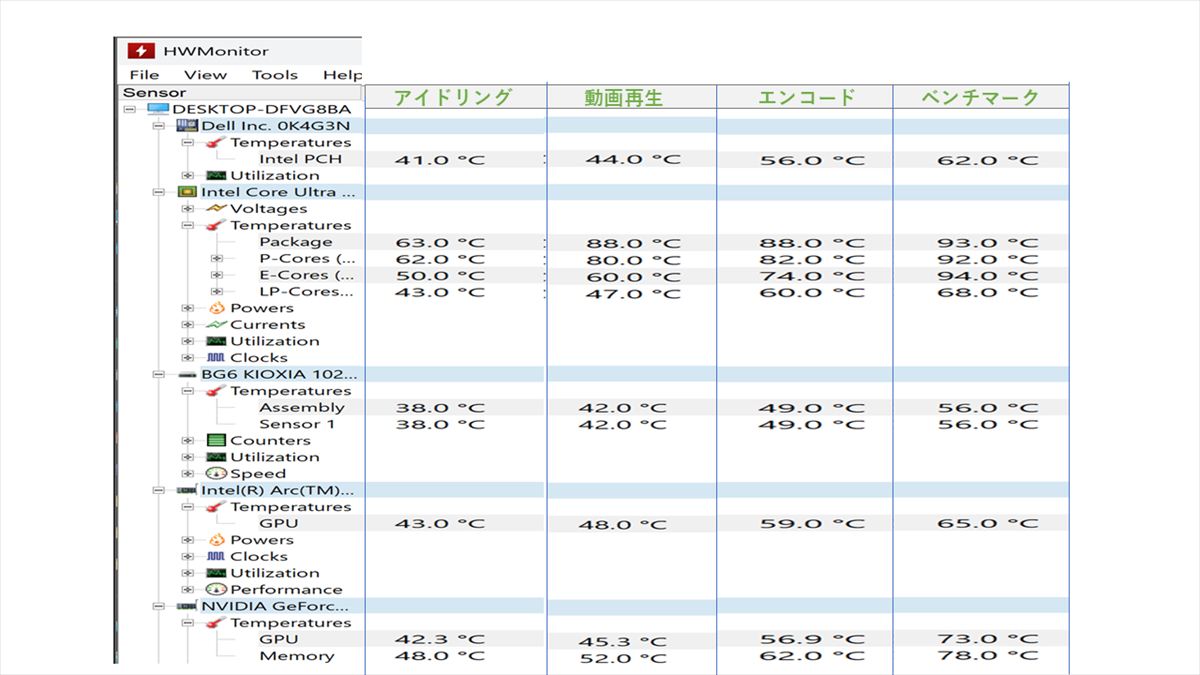The width and height of the screenshot is (1200, 675).
Task: Select the GPU row under NVIDIA GeForce
Action: 278,639
